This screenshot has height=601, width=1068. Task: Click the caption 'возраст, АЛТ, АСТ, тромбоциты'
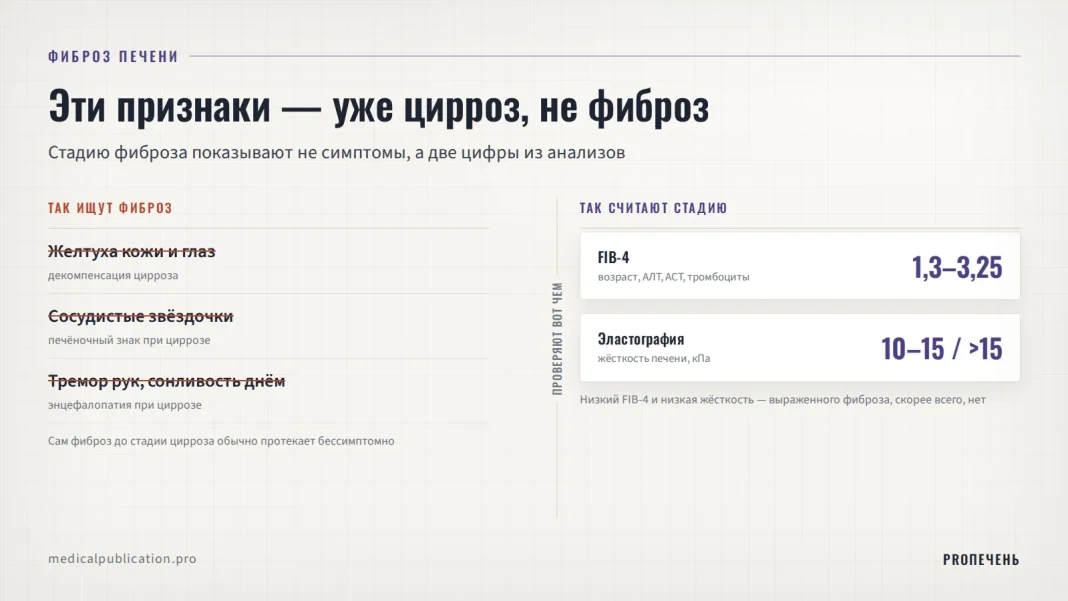click(x=673, y=277)
